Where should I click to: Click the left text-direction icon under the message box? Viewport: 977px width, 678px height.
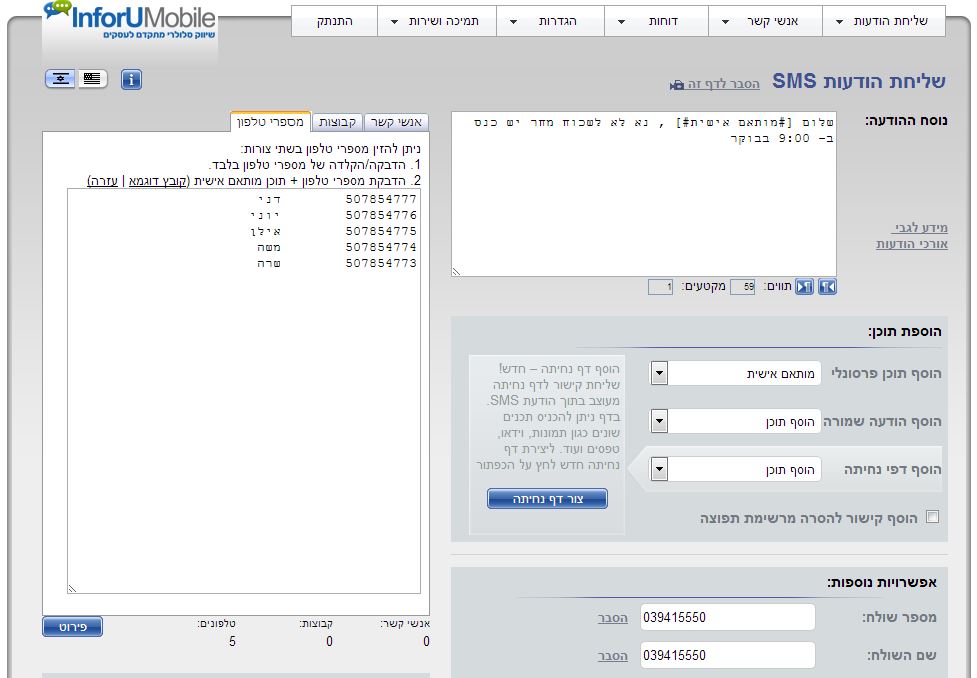804,287
